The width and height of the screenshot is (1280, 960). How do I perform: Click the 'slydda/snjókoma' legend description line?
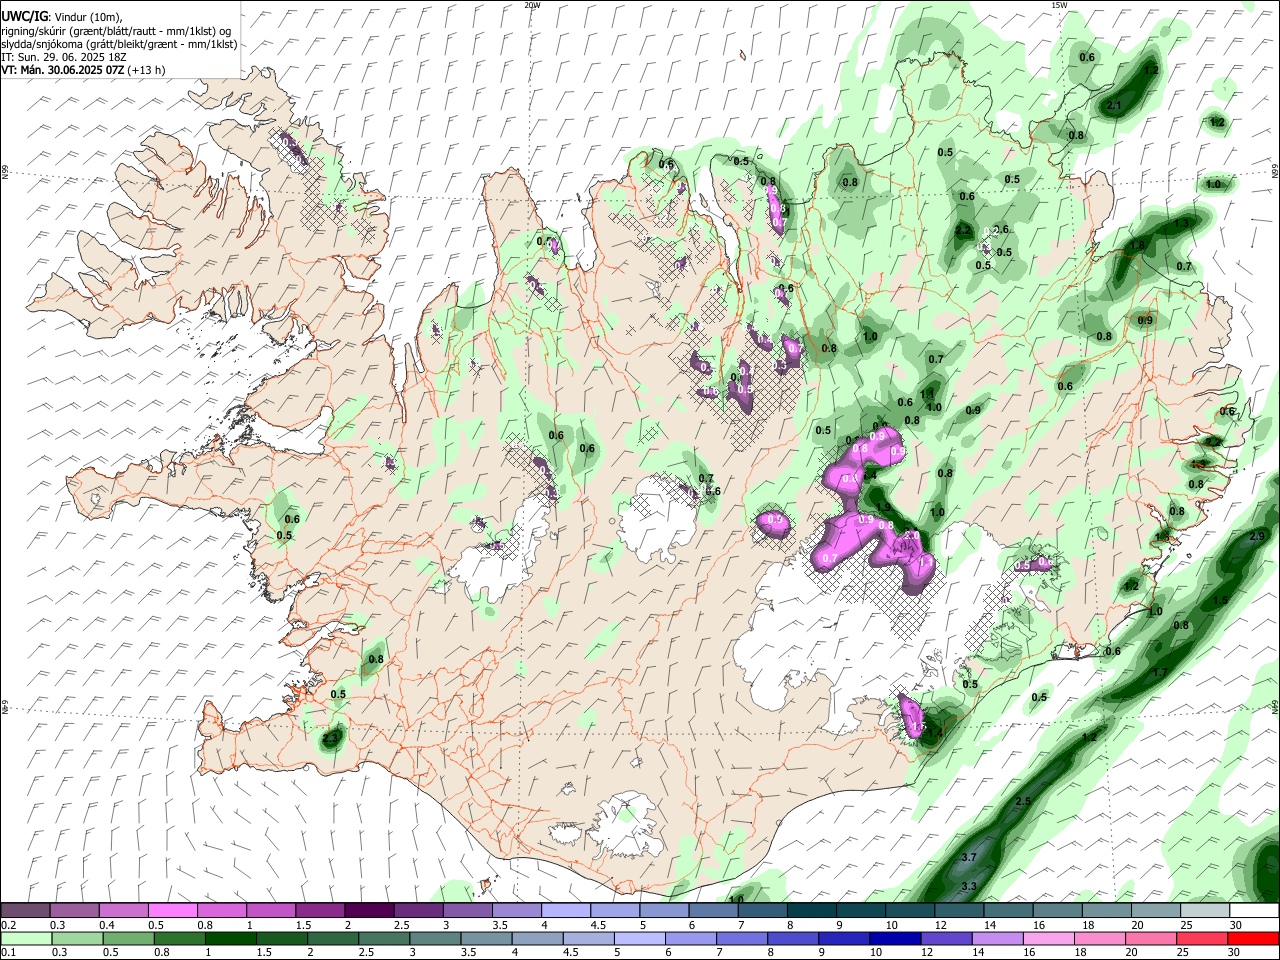[x=120, y=44]
